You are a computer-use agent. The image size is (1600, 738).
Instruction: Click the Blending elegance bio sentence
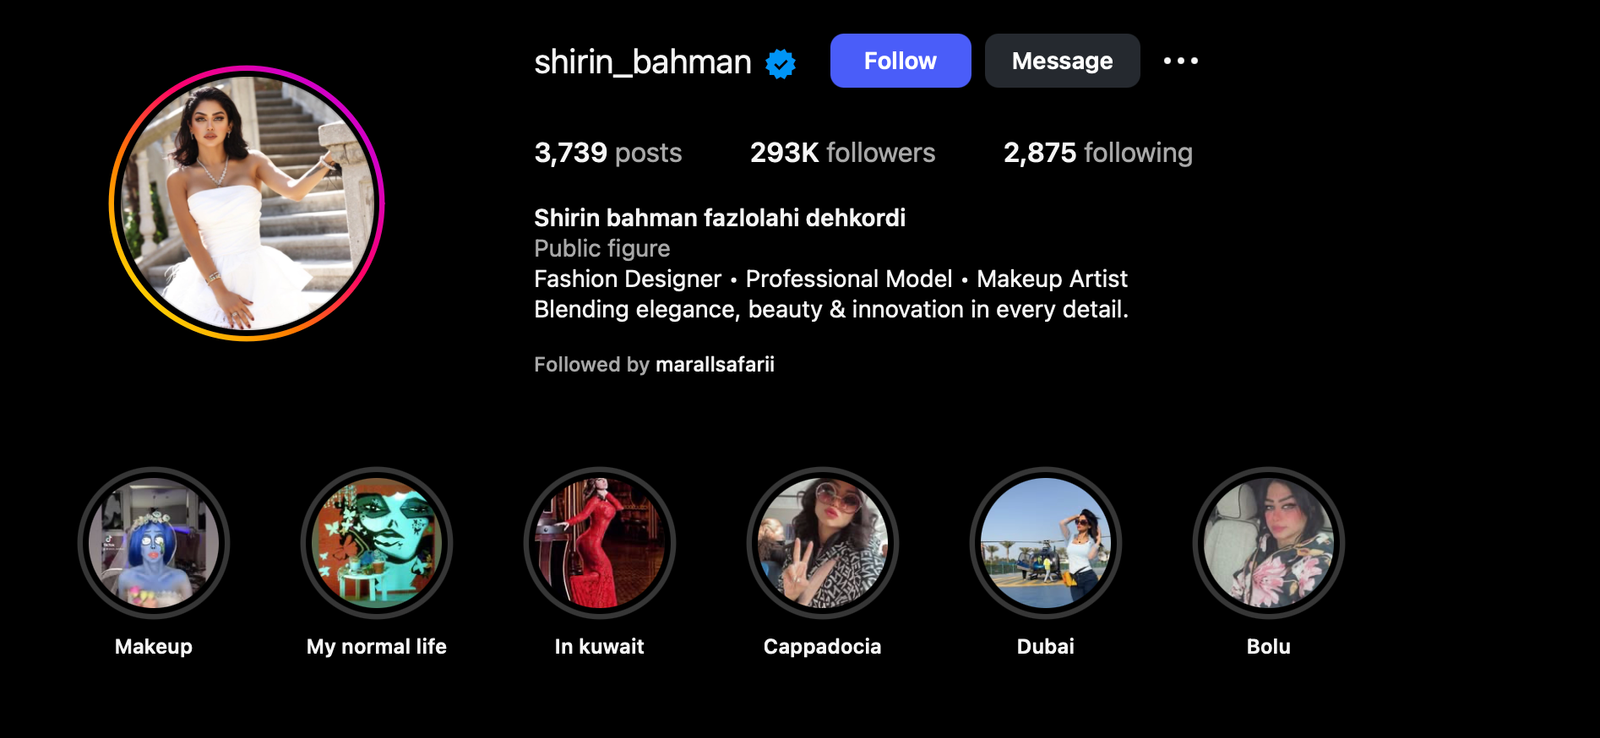coord(830,310)
